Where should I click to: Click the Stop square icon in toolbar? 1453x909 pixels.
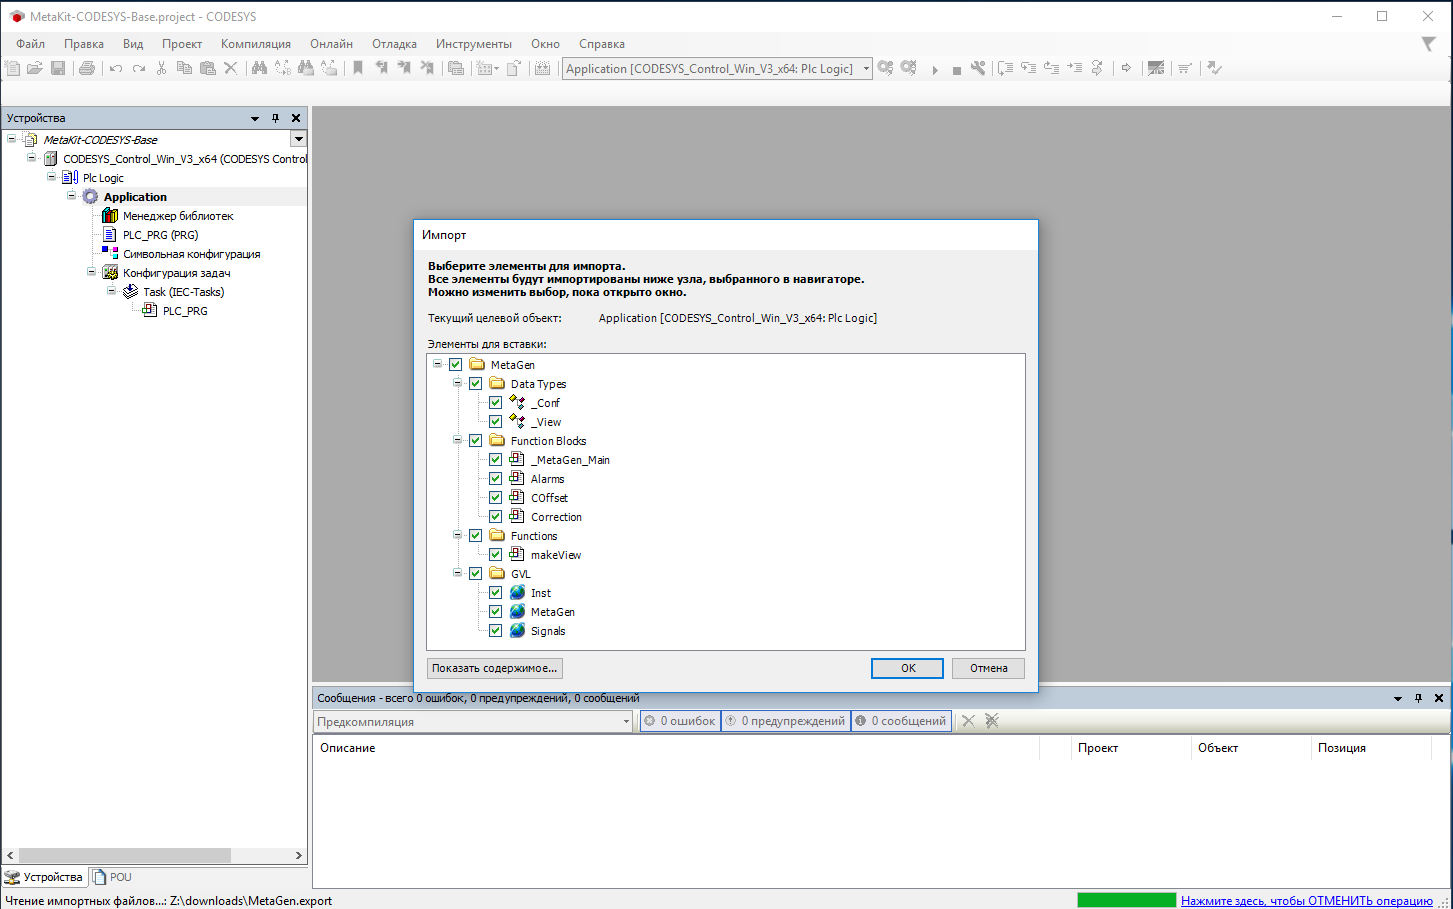pos(957,69)
